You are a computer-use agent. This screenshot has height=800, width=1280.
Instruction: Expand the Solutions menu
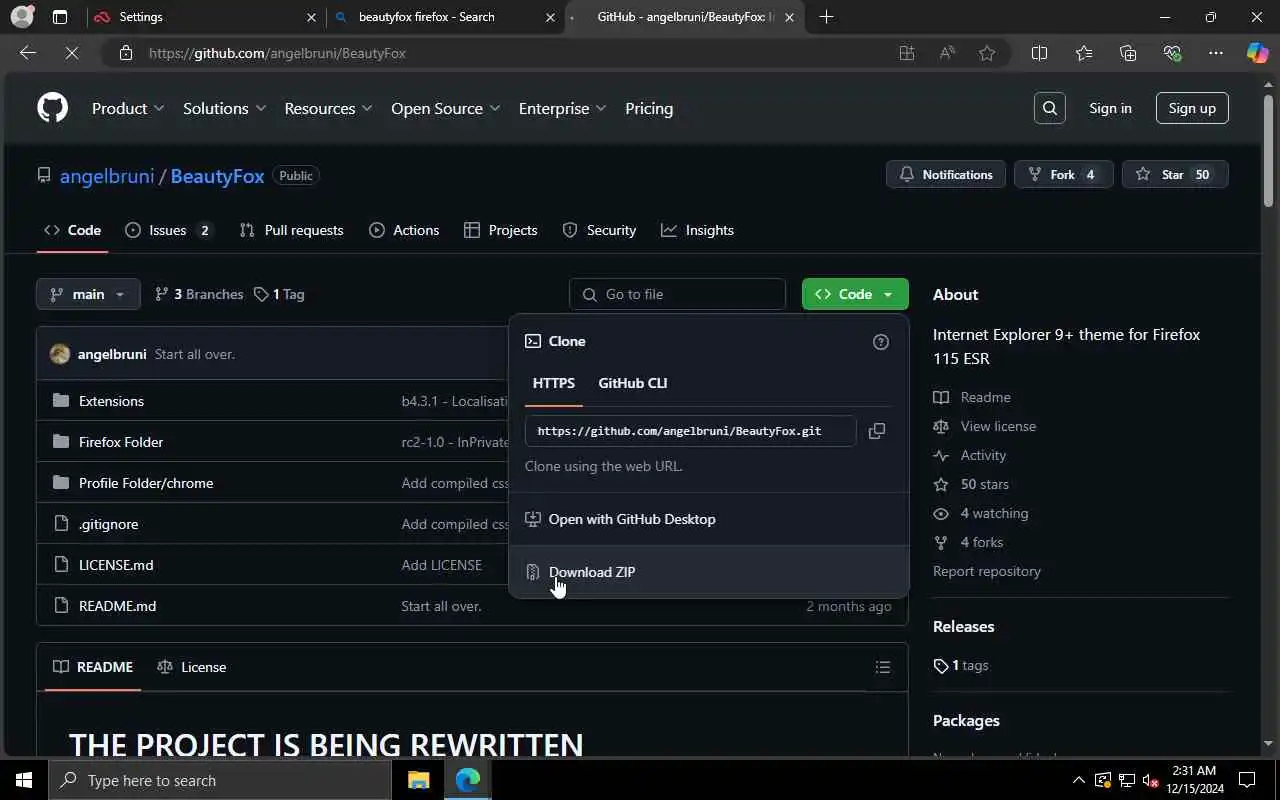[x=224, y=108]
